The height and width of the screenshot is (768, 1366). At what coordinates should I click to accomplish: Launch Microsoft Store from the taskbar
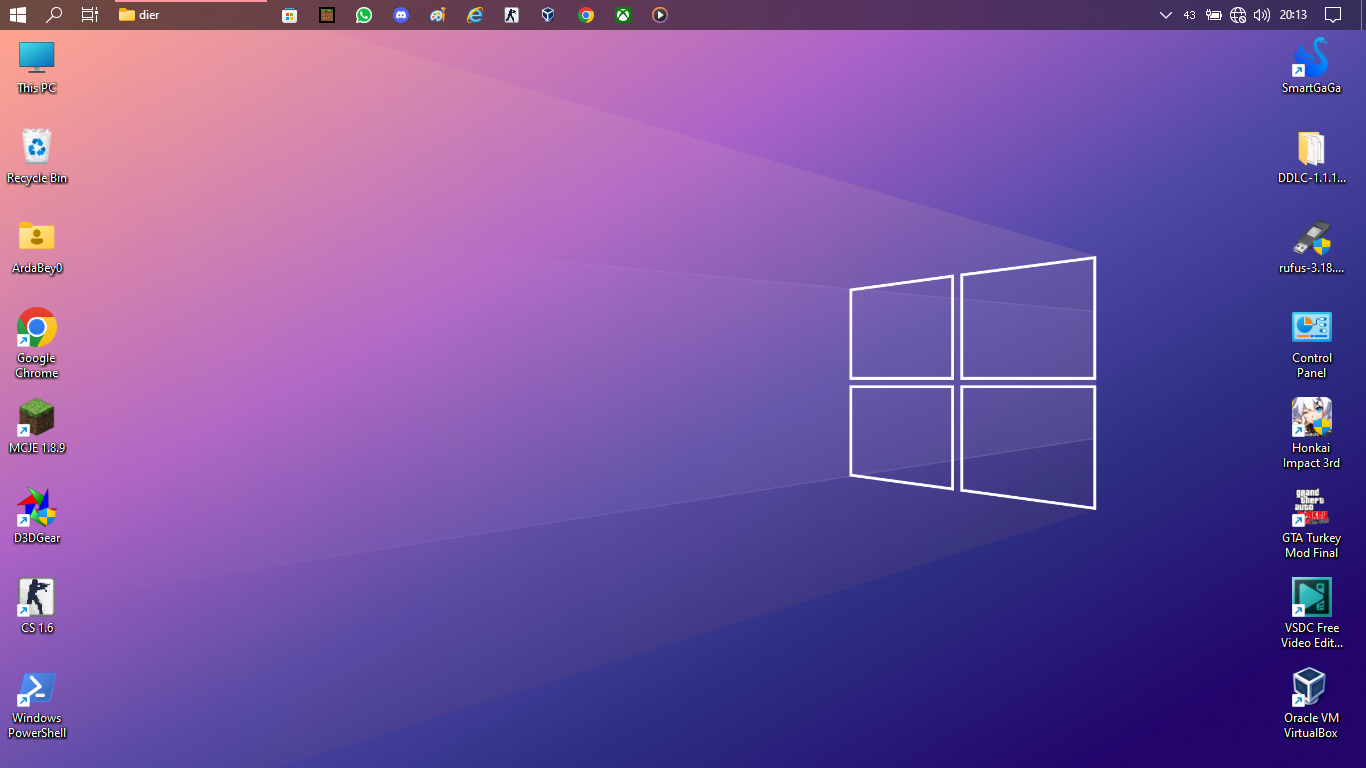tap(290, 15)
